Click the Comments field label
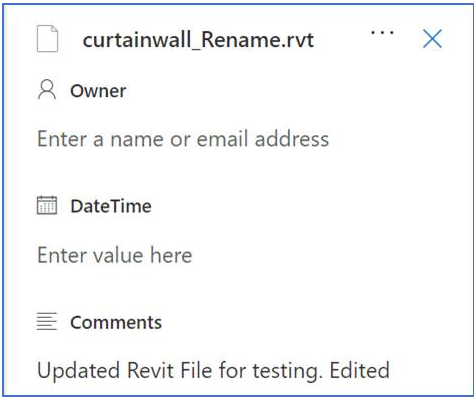Screen dimensions: 474x398 pos(116,322)
